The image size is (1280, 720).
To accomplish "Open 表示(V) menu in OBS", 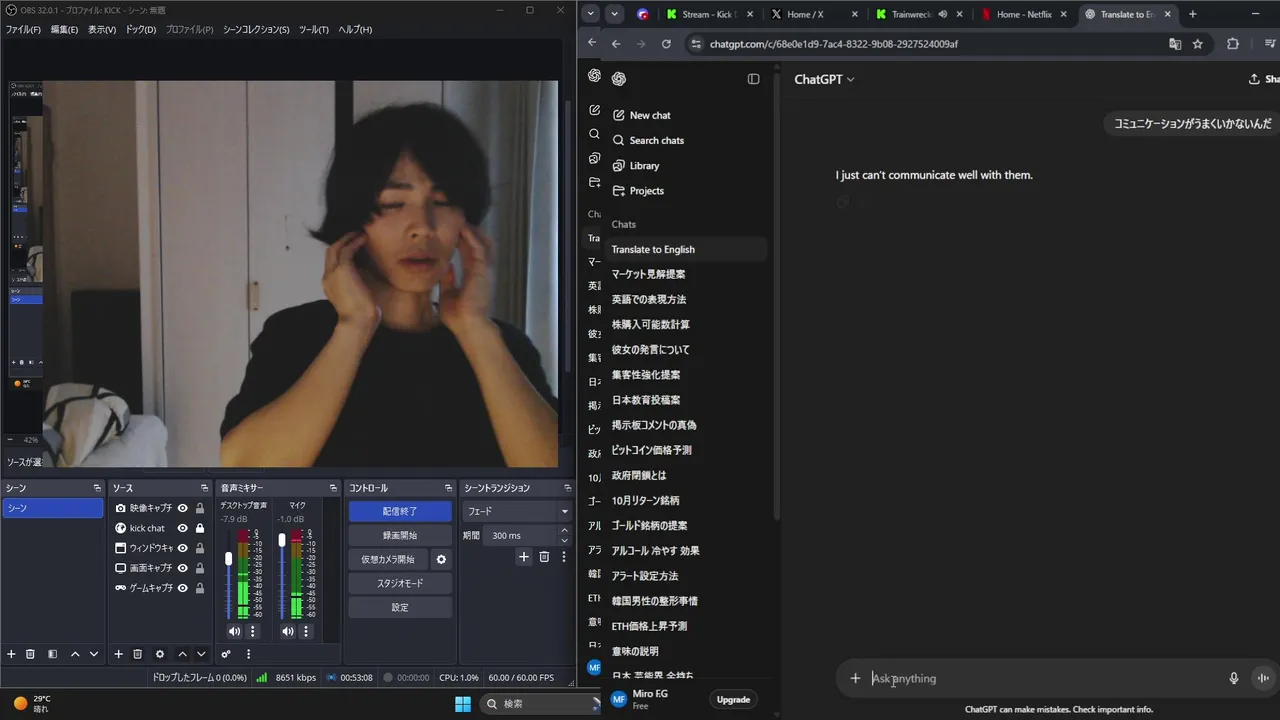I will point(102,29).
